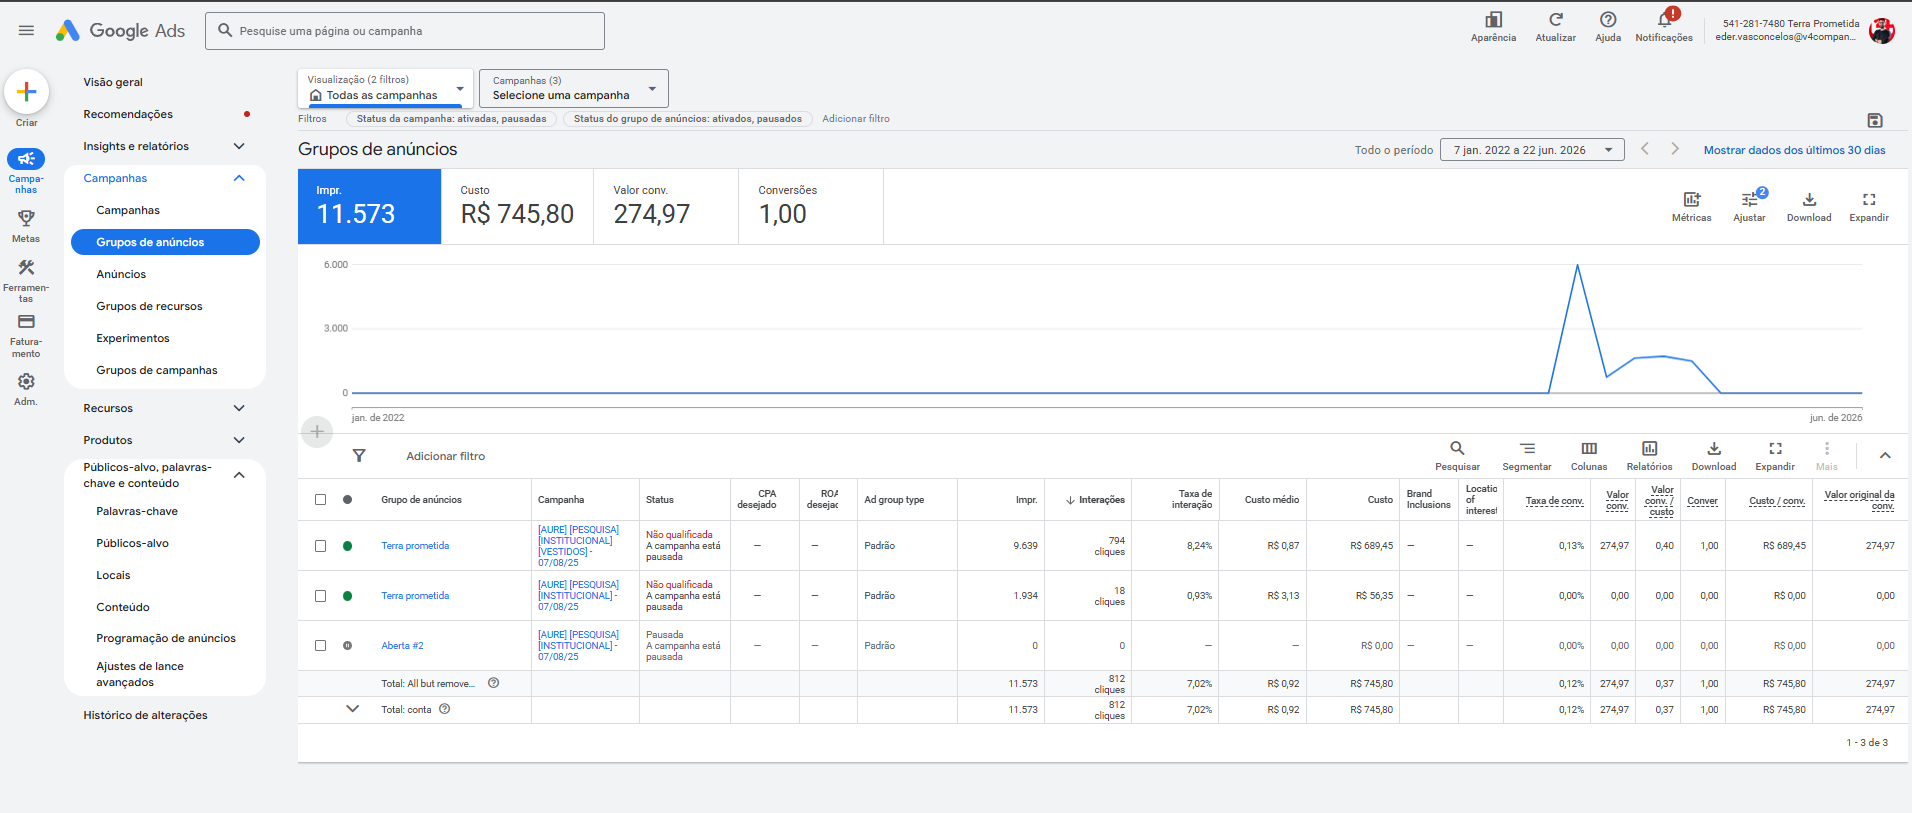Open table Segmentar icon
1912x813 pixels.
(x=1527, y=449)
